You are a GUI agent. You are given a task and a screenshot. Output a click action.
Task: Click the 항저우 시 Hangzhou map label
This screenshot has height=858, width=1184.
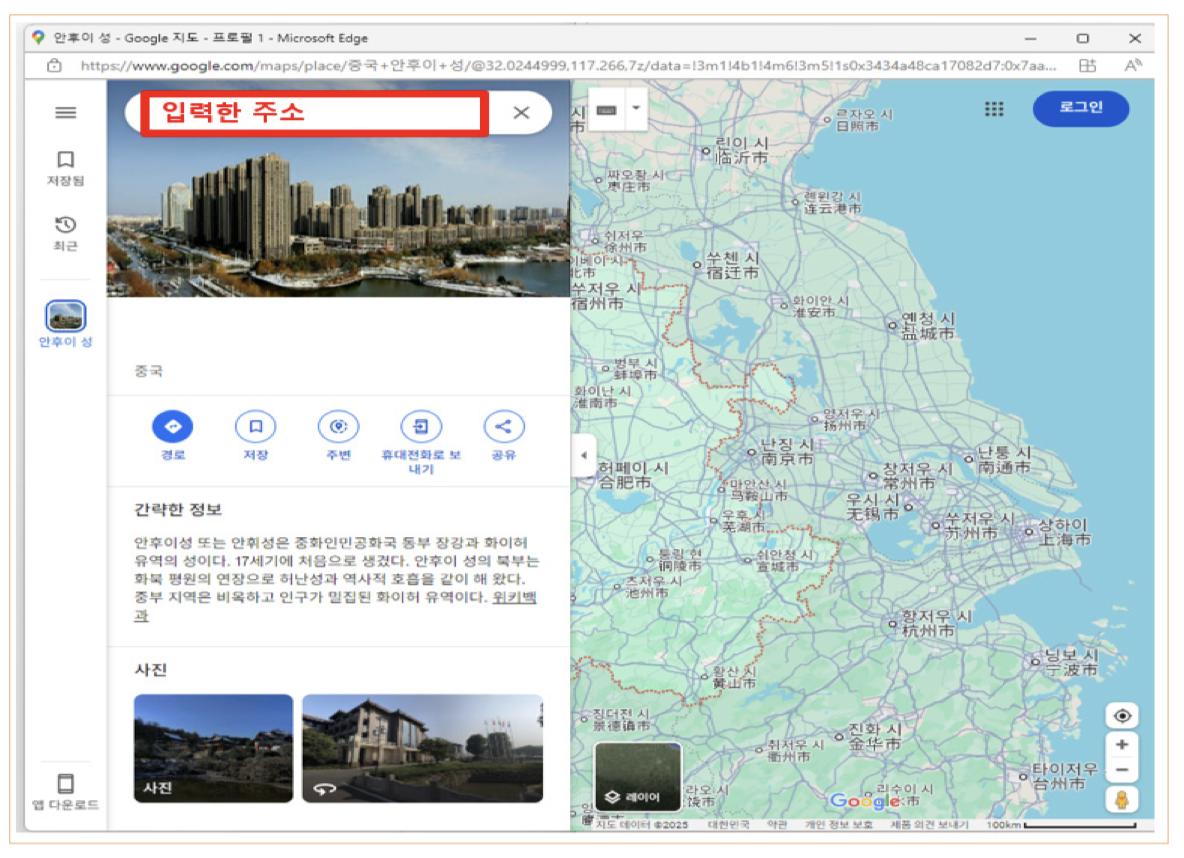[936, 624]
